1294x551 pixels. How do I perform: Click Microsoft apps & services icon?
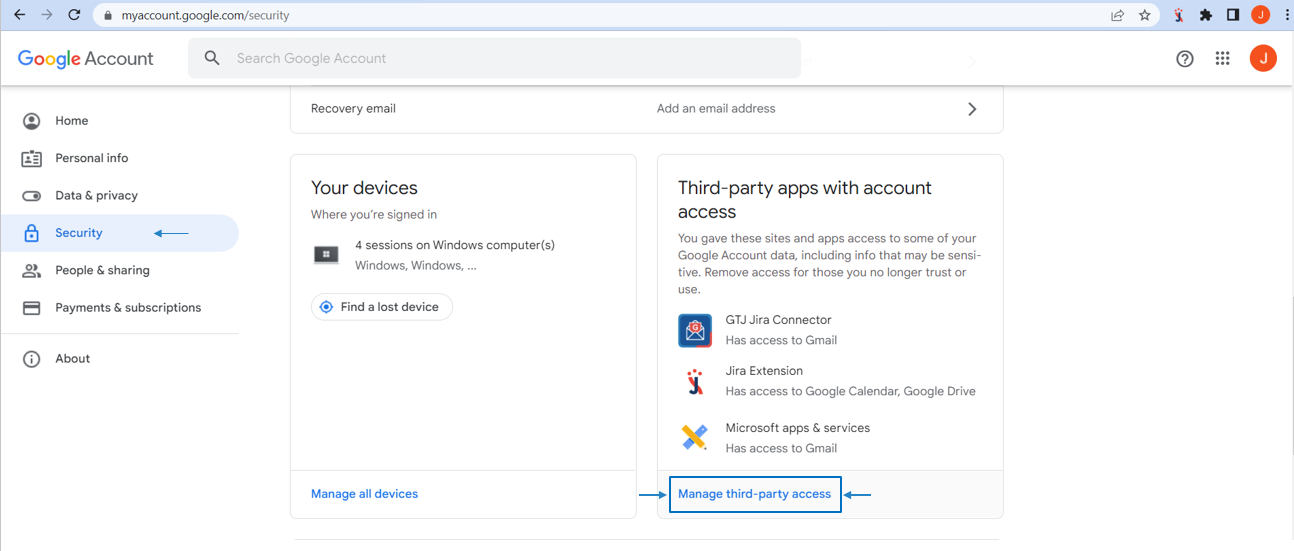coord(695,437)
